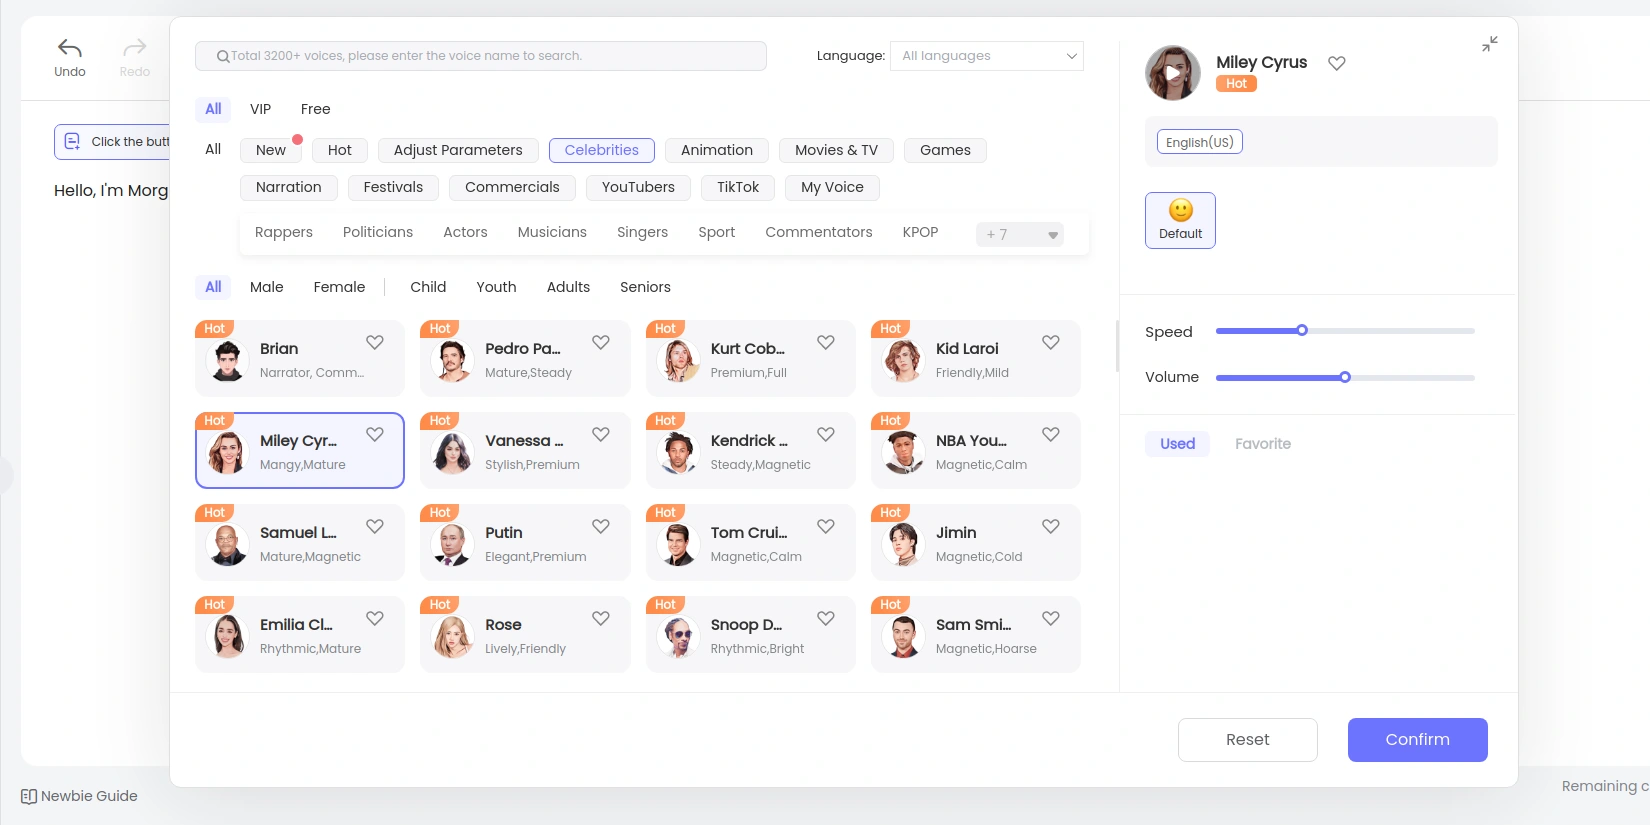Heart the Tom Crui... voice card
Viewport: 1650px width, 825px height.
click(826, 526)
